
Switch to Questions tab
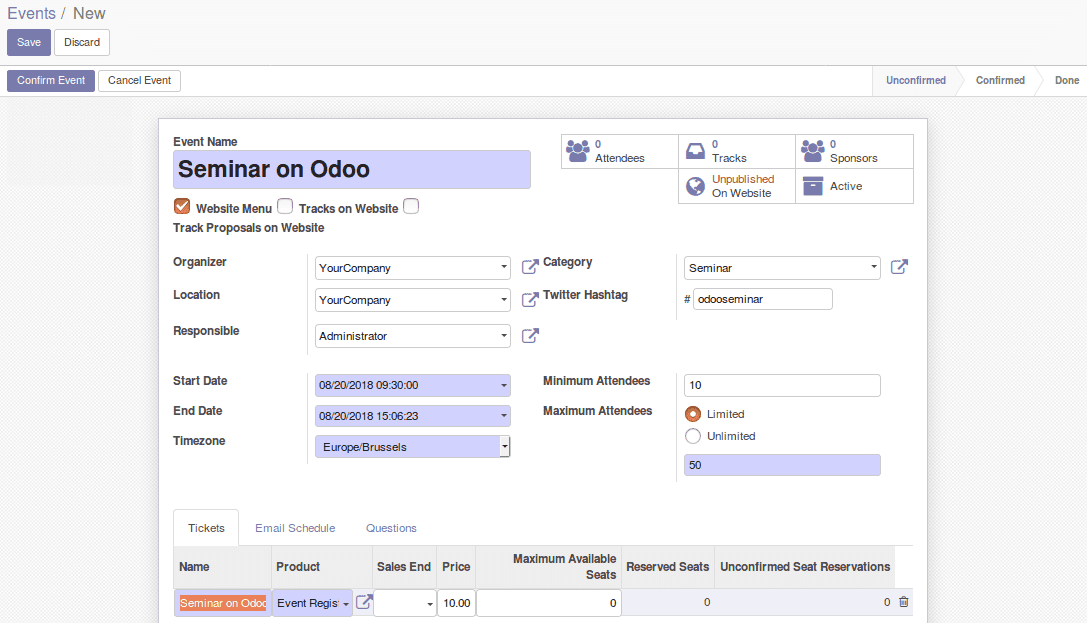click(x=391, y=528)
